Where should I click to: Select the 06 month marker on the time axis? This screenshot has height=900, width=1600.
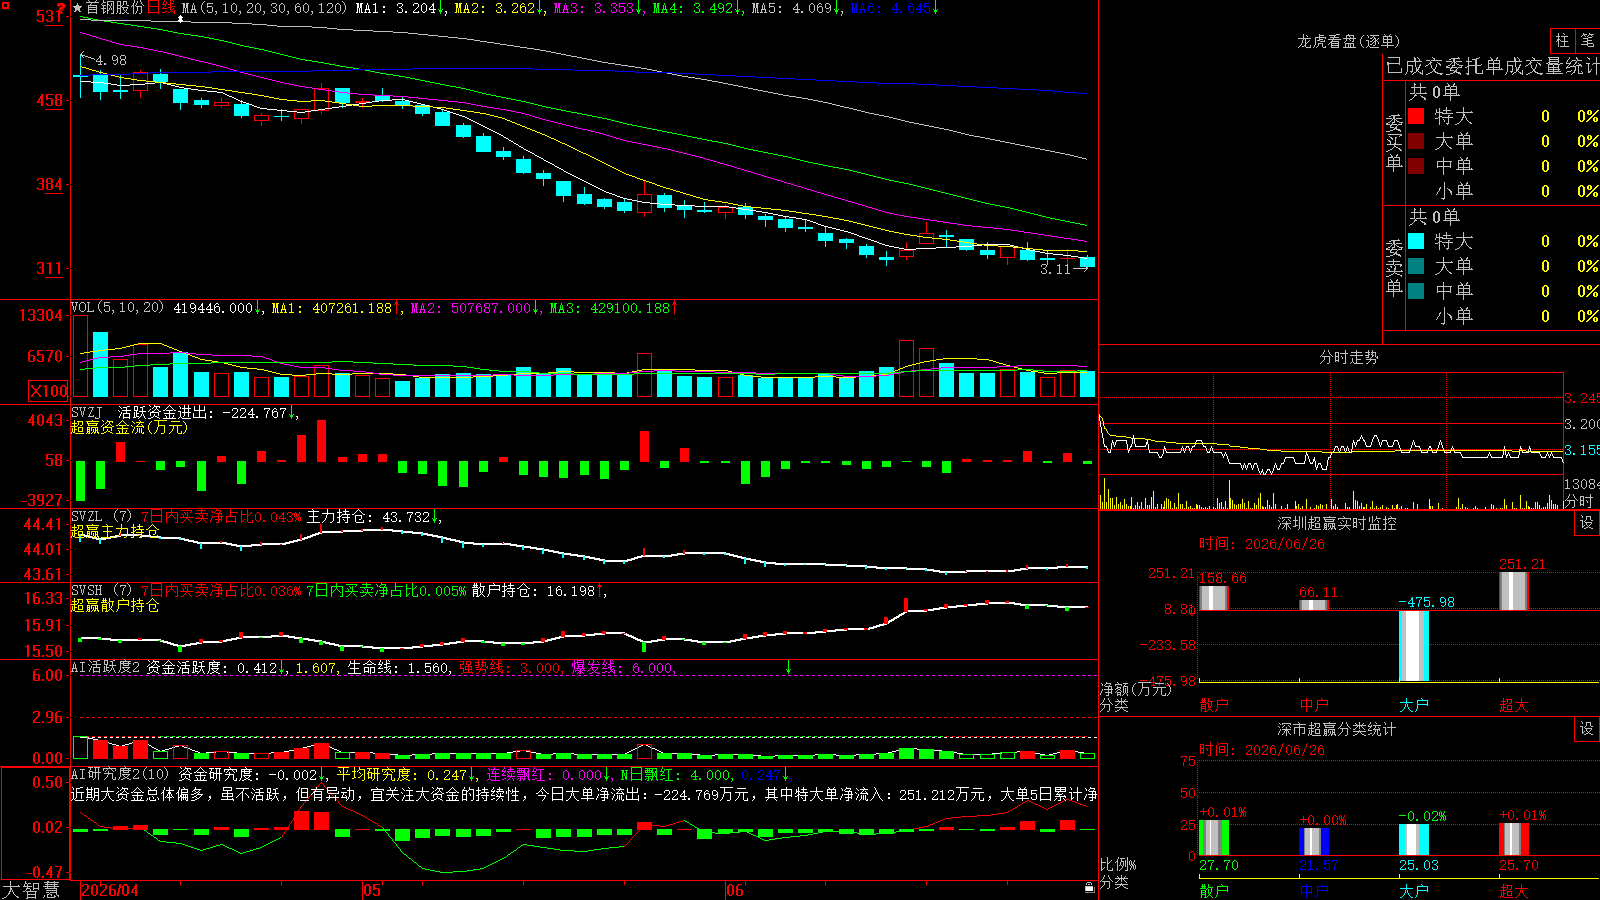735,890
